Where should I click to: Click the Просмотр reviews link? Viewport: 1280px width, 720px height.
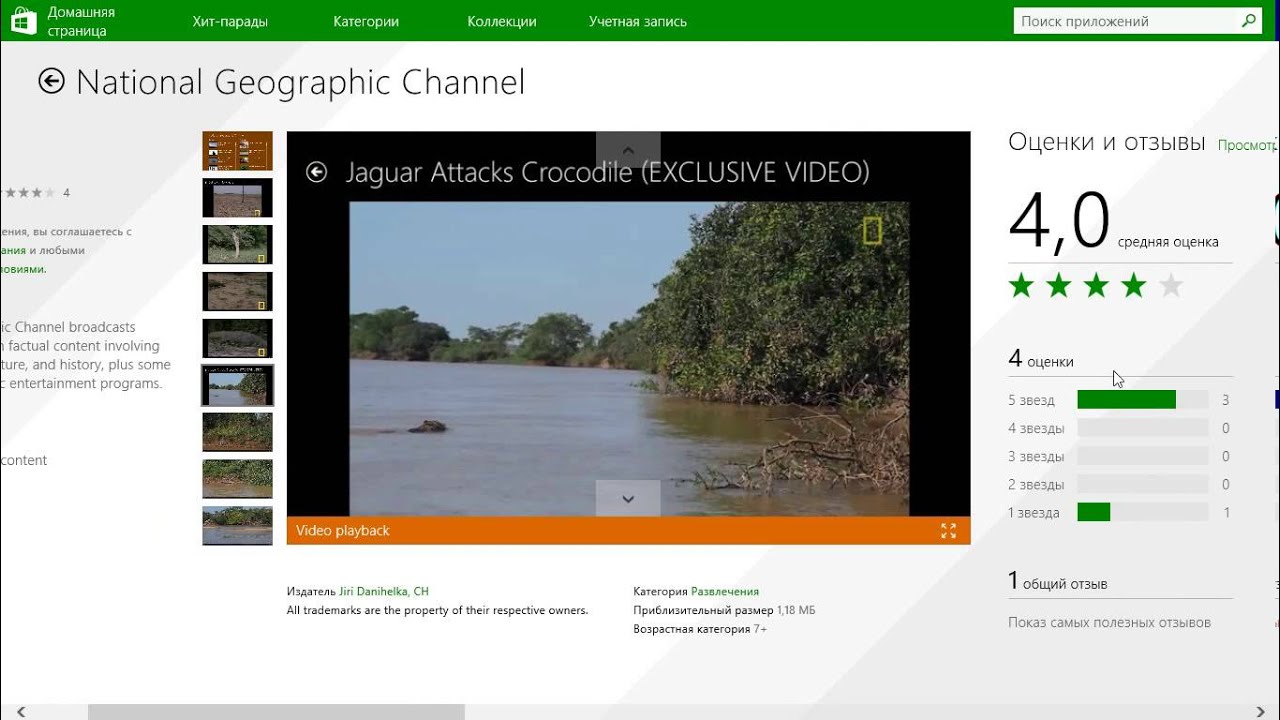point(1248,145)
